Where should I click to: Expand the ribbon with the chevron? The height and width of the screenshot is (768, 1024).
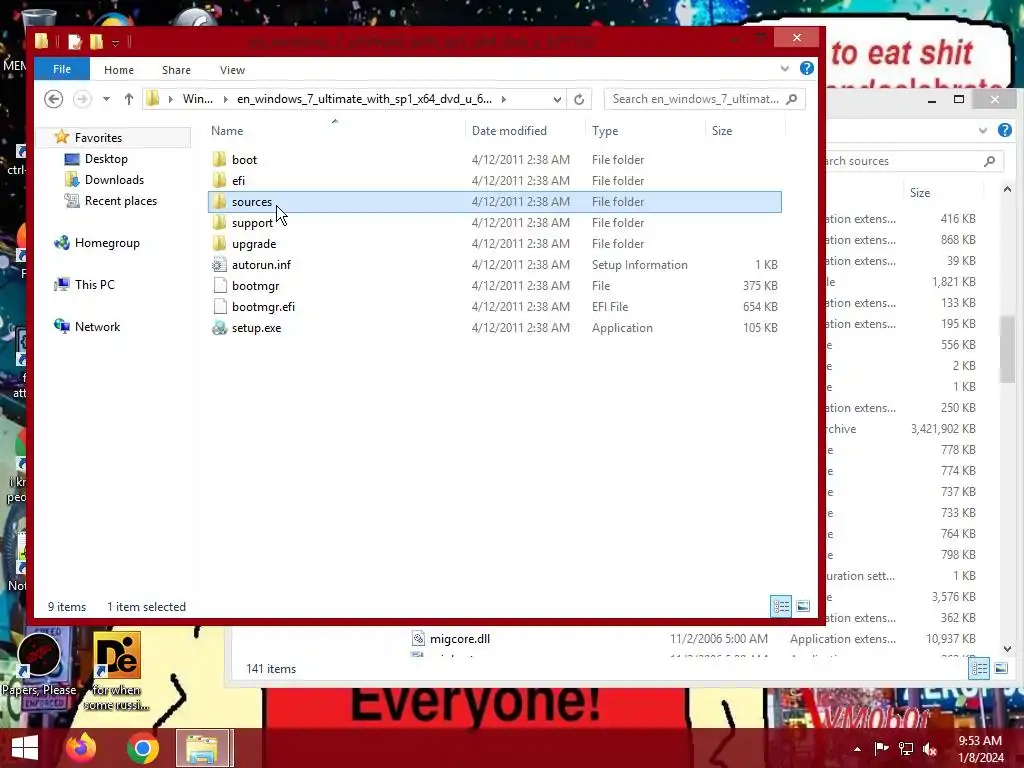784,69
